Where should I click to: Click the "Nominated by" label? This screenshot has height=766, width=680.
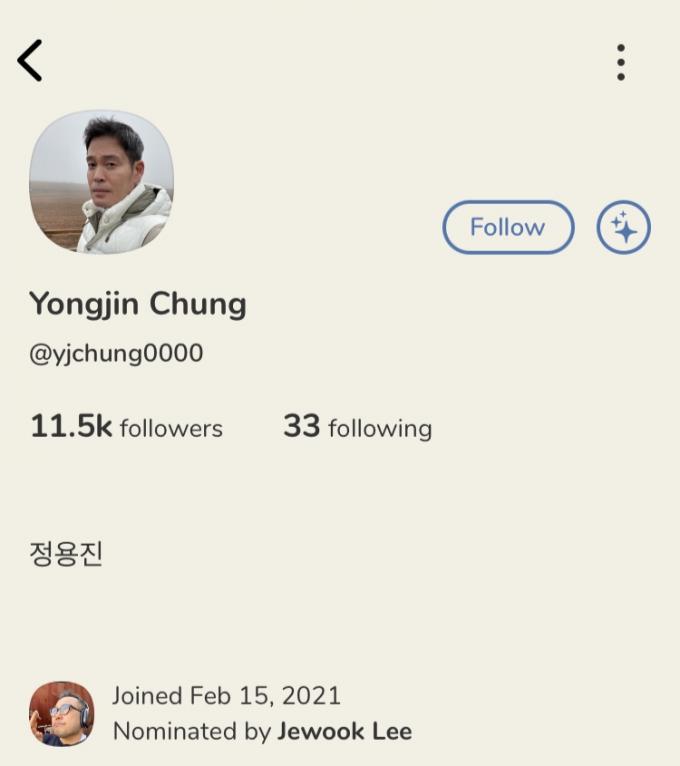coord(191,731)
